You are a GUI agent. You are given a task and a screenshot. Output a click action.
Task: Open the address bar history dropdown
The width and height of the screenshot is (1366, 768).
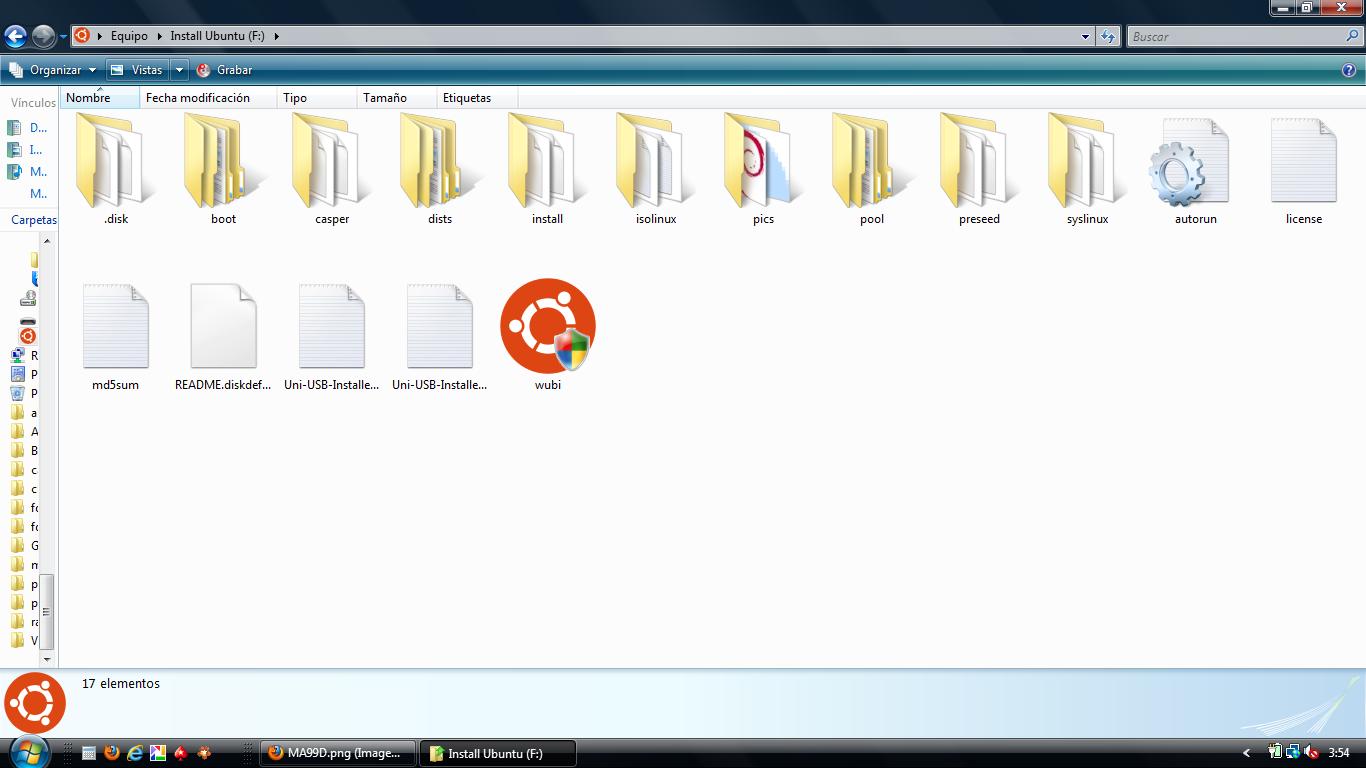[x=1085, y=36]
